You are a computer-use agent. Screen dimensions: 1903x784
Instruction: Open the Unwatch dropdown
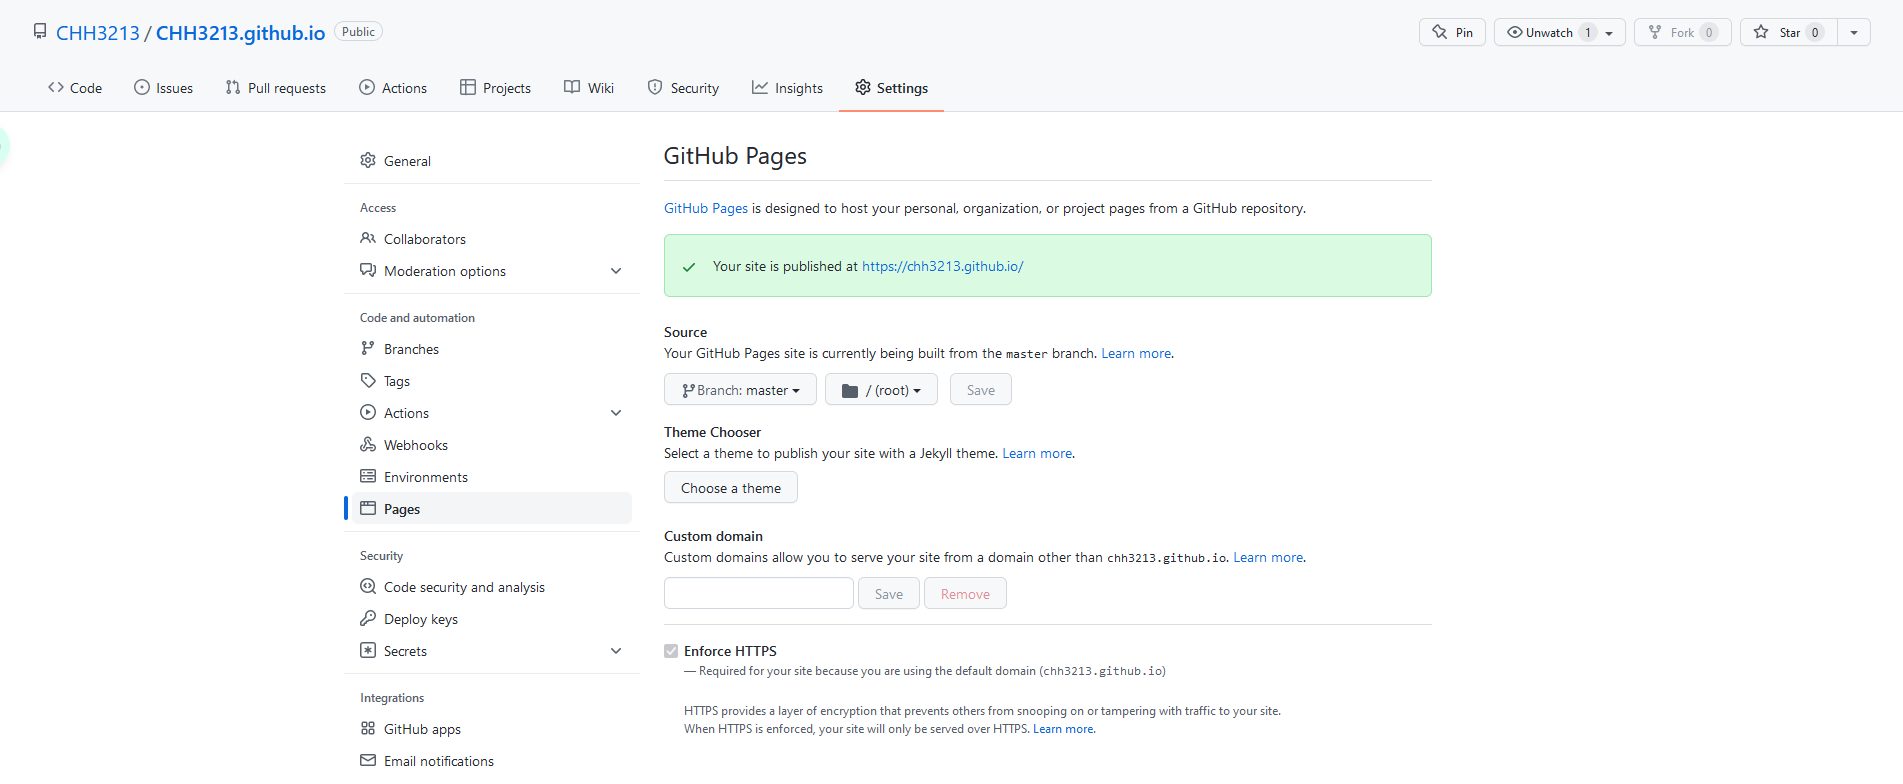1559,32
